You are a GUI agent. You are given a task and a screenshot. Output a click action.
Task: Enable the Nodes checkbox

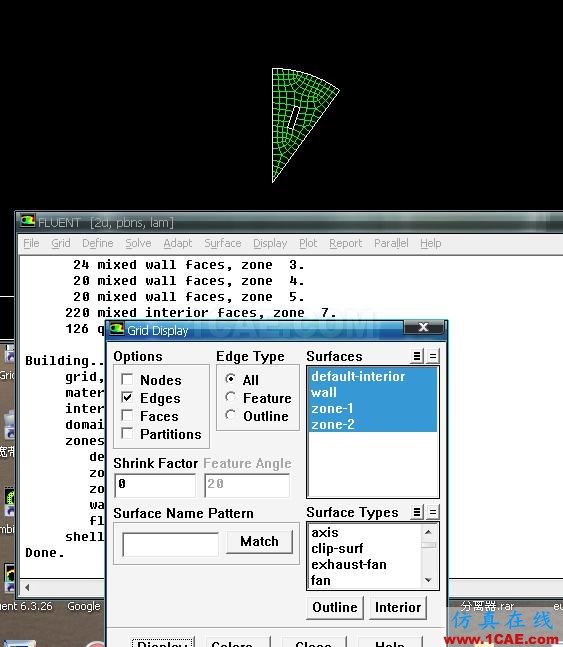click(x=128, y=379)
